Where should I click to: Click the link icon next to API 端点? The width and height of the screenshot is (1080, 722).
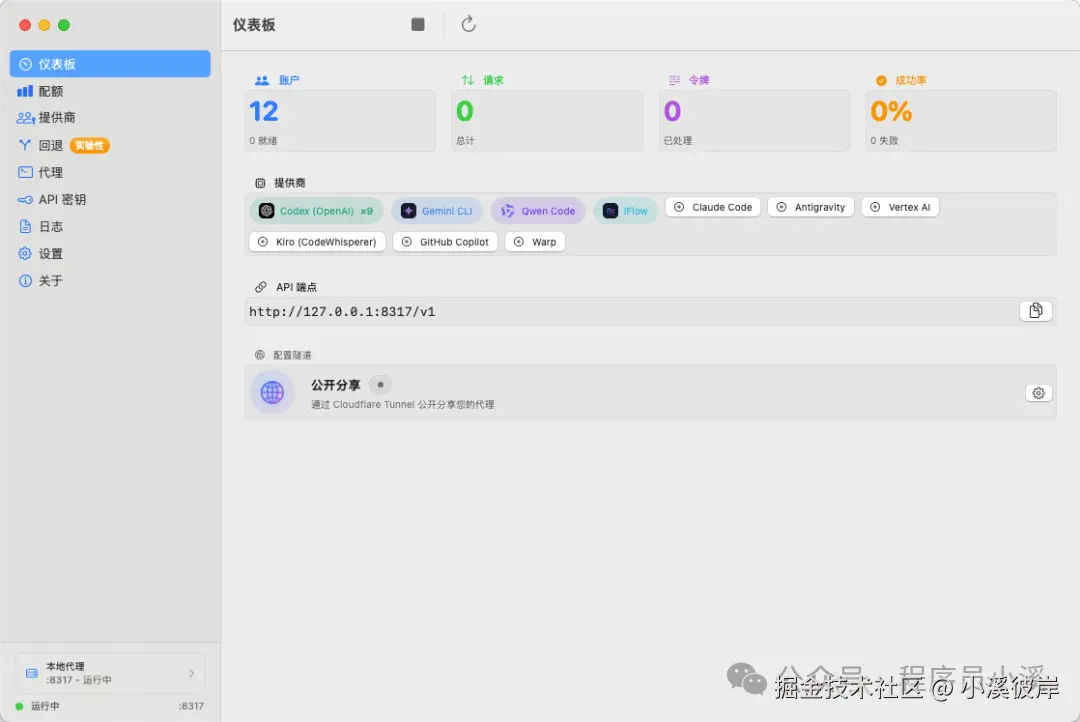[260, 287]
